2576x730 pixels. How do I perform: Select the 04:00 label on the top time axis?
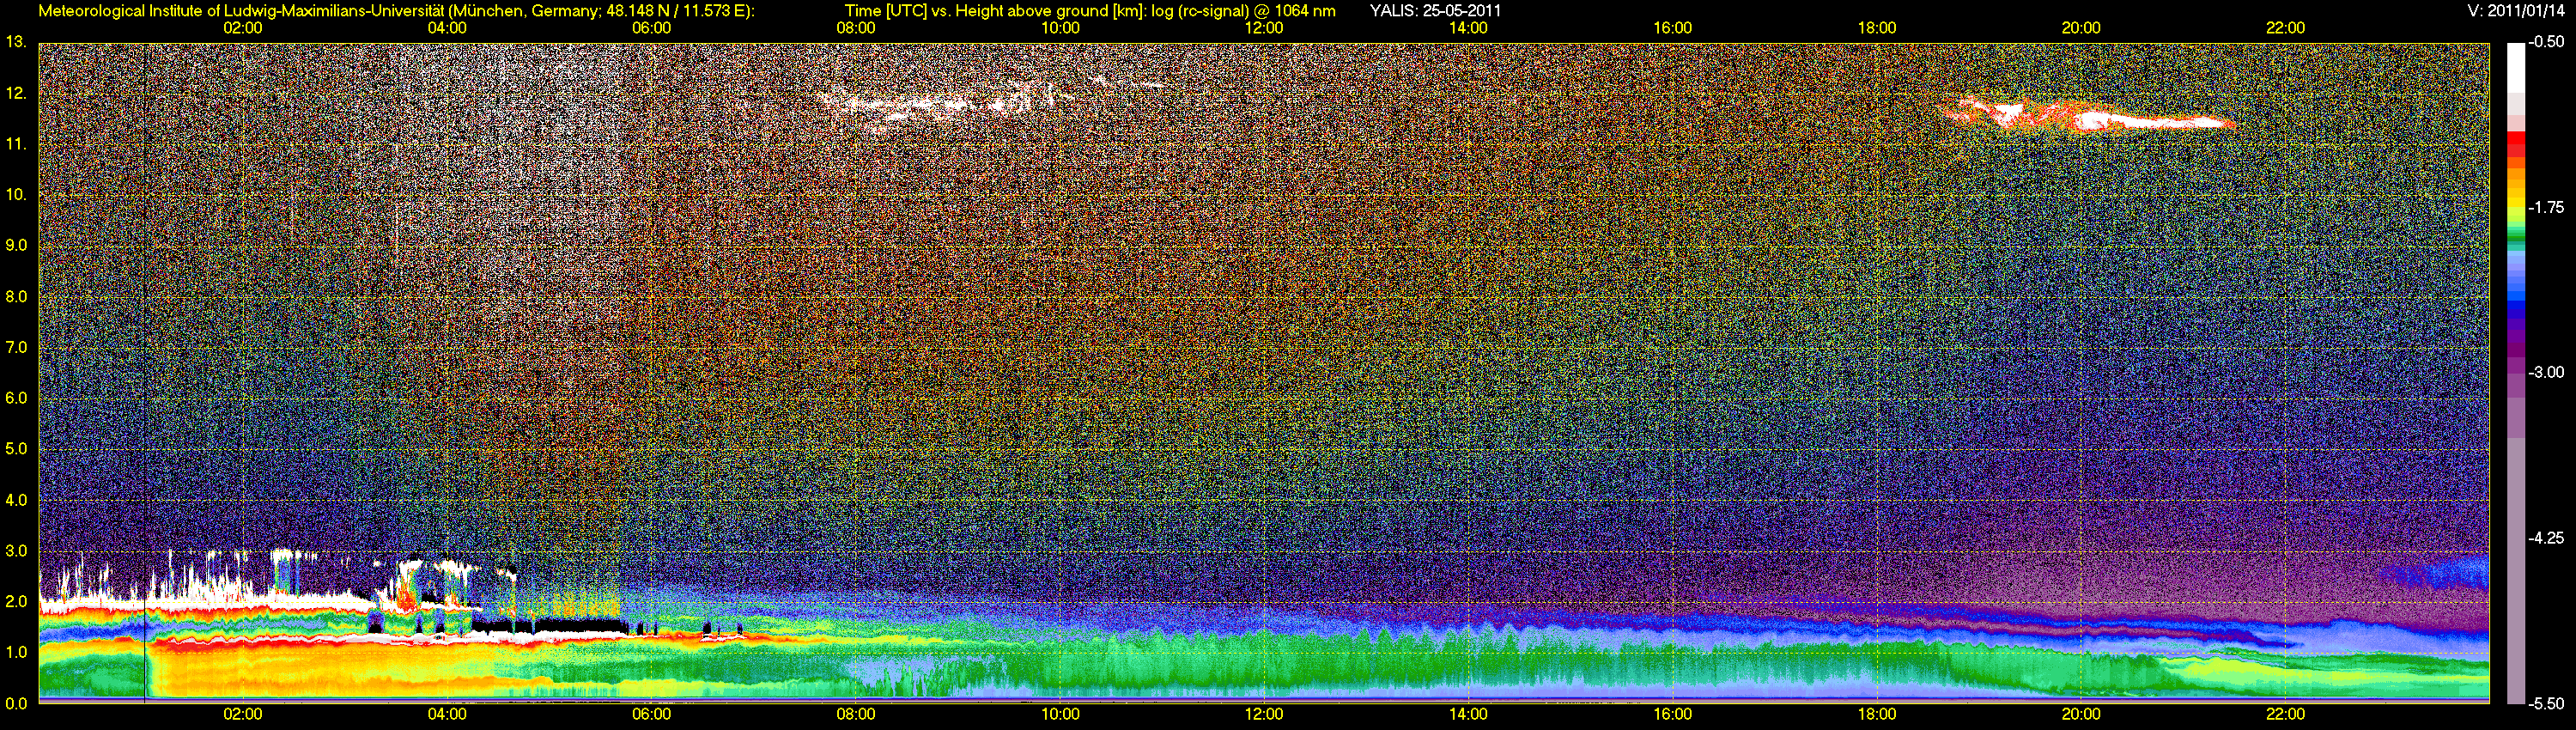[447, 28]
